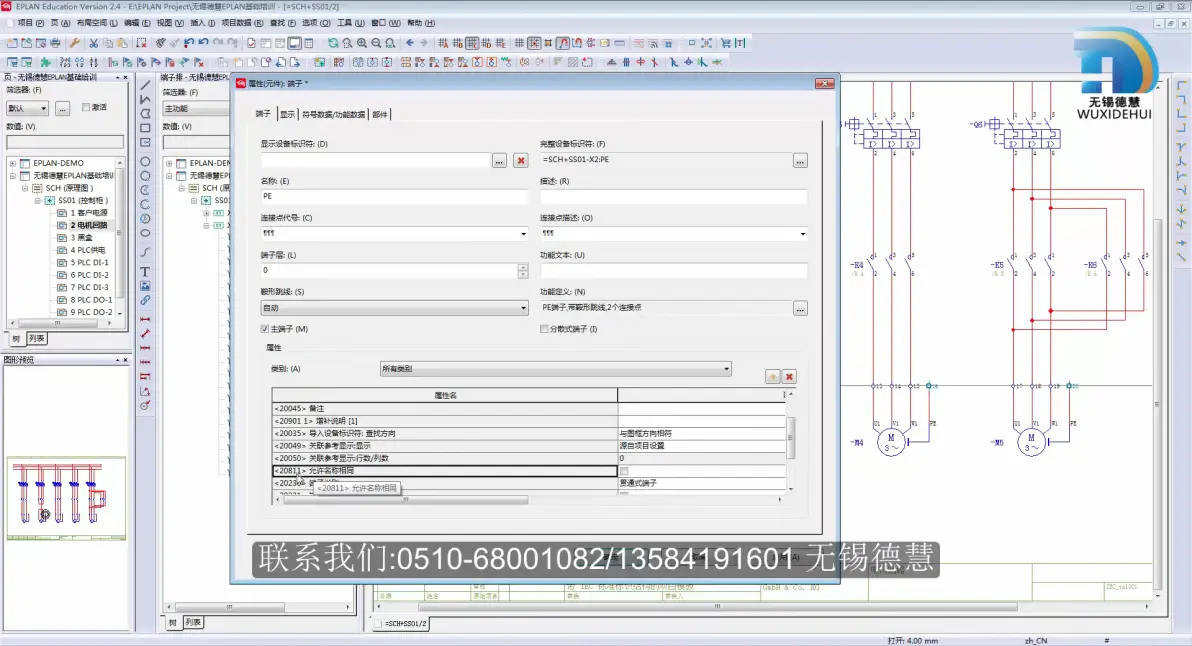This screenshot has width=1192, height=646.
Task: Click the 功能文本 (U) input field
Action: pos(674,271)
